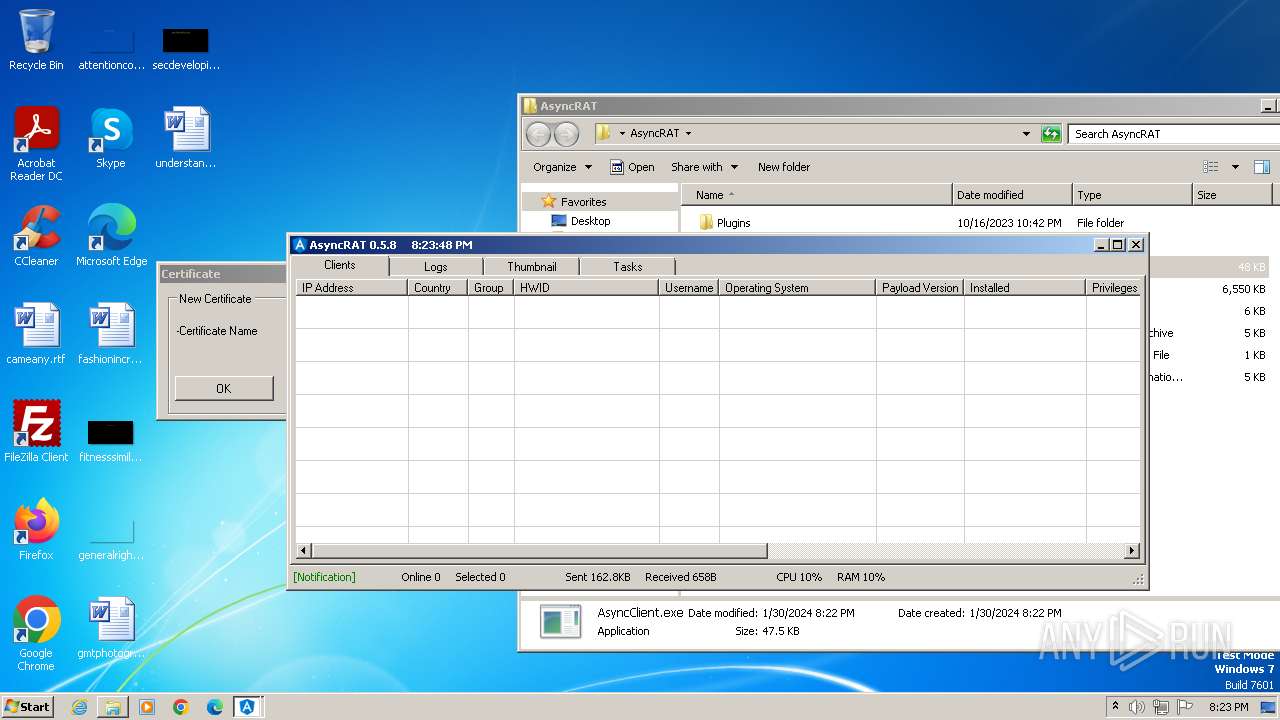This screenshot has height=720, width=1280.
Task: Switch to the Tasks tab
Action: 627,267
